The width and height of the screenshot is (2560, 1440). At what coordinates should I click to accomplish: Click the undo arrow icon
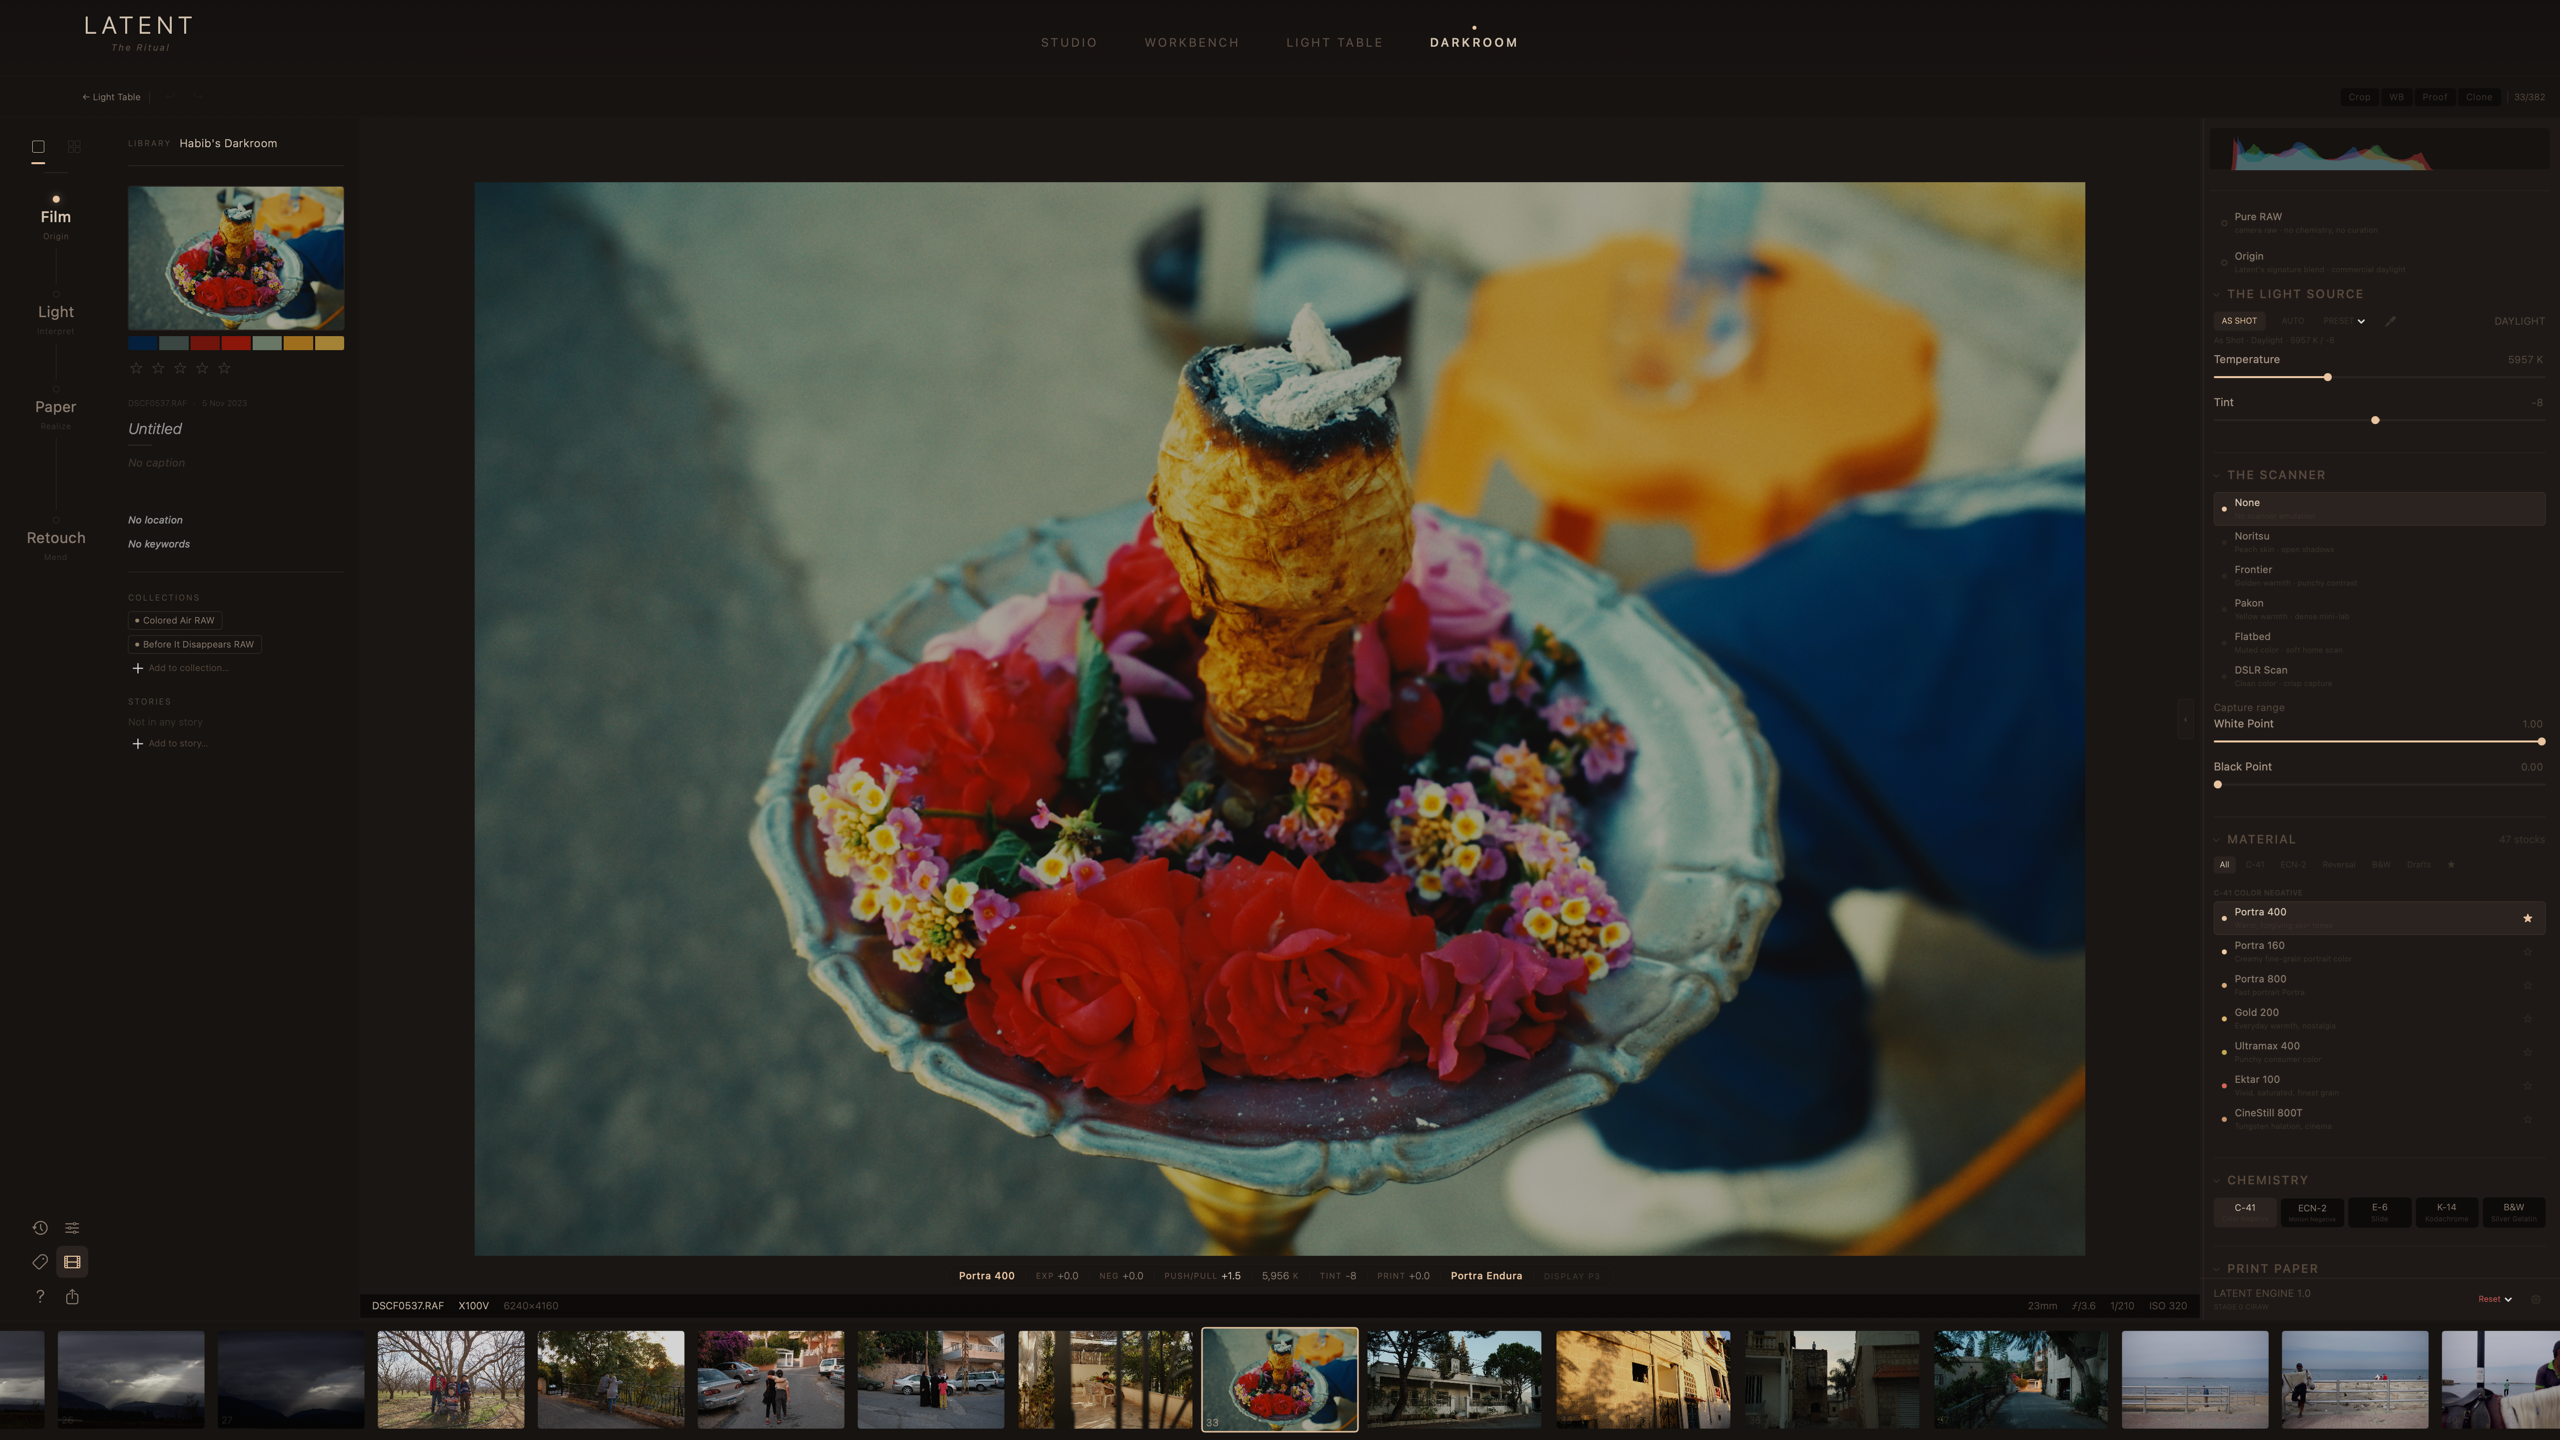[x=171, y=97]
